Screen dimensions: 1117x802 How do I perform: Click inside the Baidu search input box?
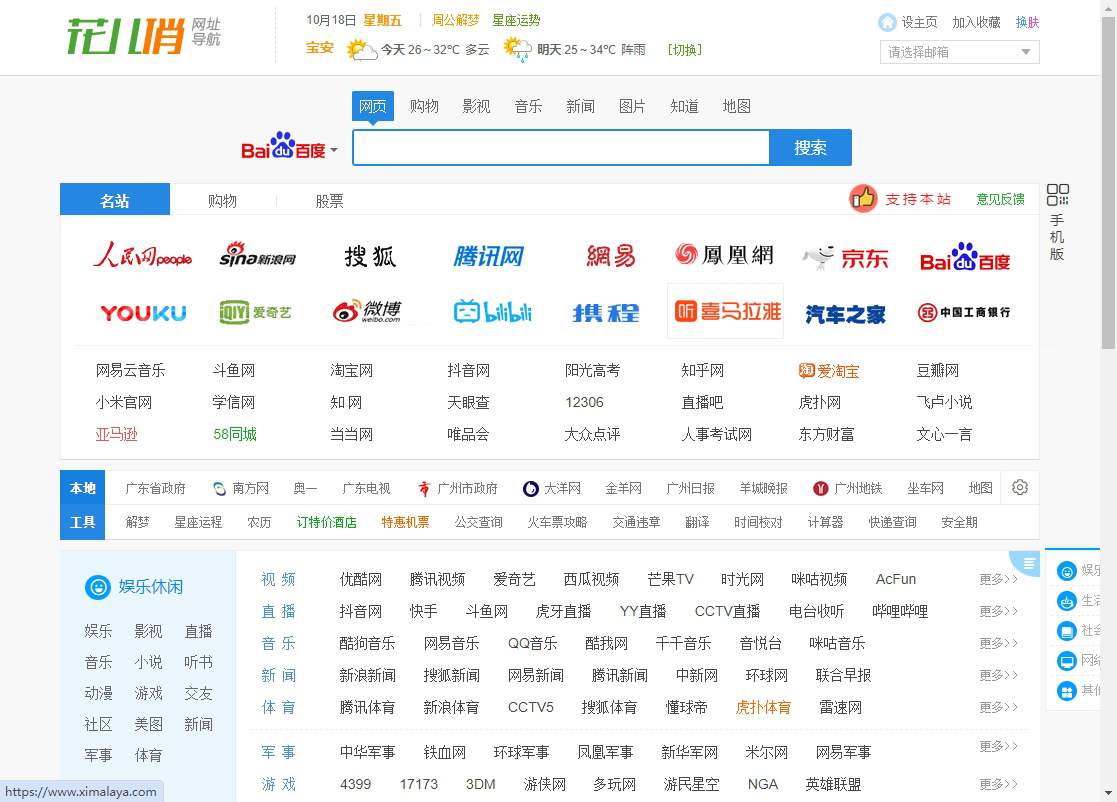tap(560, 147)
